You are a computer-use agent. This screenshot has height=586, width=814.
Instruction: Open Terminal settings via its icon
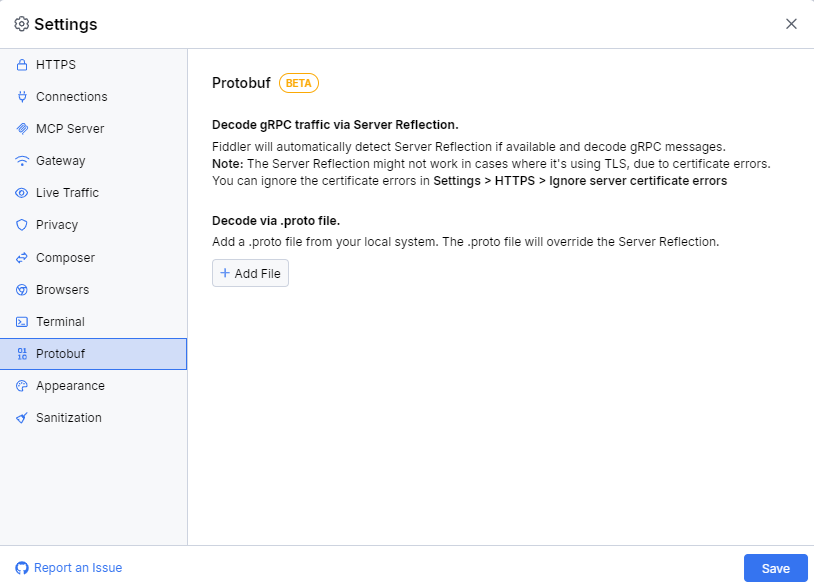point(22,321)
